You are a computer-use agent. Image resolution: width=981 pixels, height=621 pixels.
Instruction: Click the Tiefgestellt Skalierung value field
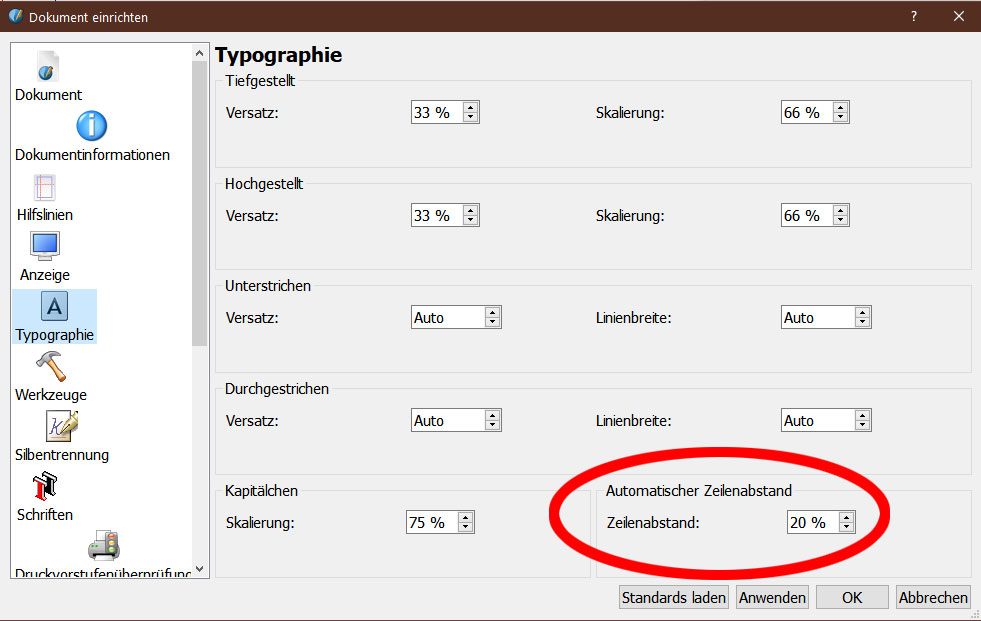[805, 113]
